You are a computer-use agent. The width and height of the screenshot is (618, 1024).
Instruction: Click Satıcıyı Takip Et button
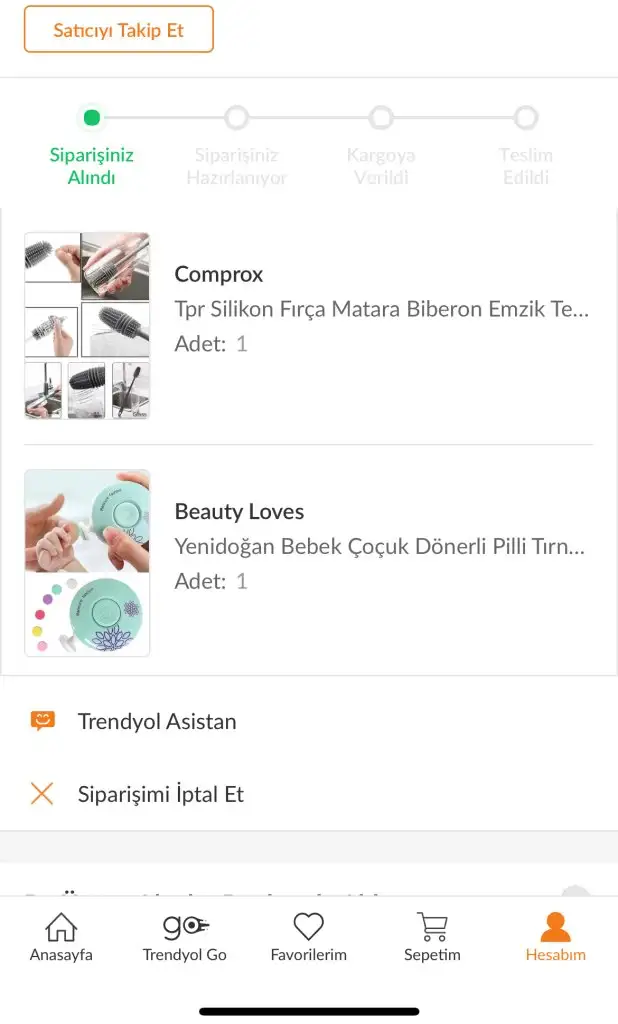[x=119, y=29]
